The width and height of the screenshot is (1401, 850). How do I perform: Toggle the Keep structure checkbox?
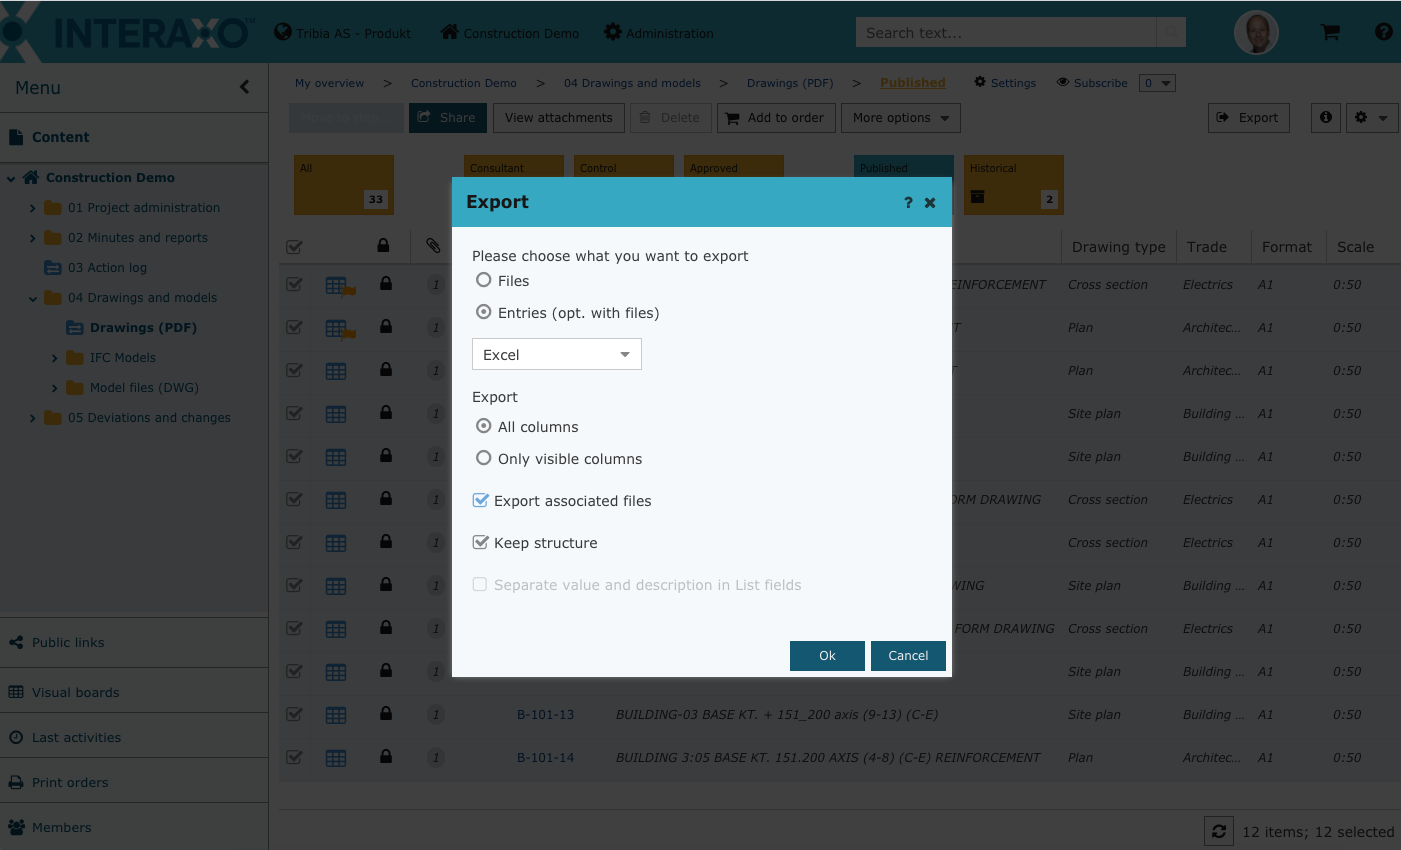click(x=481, y=542)
